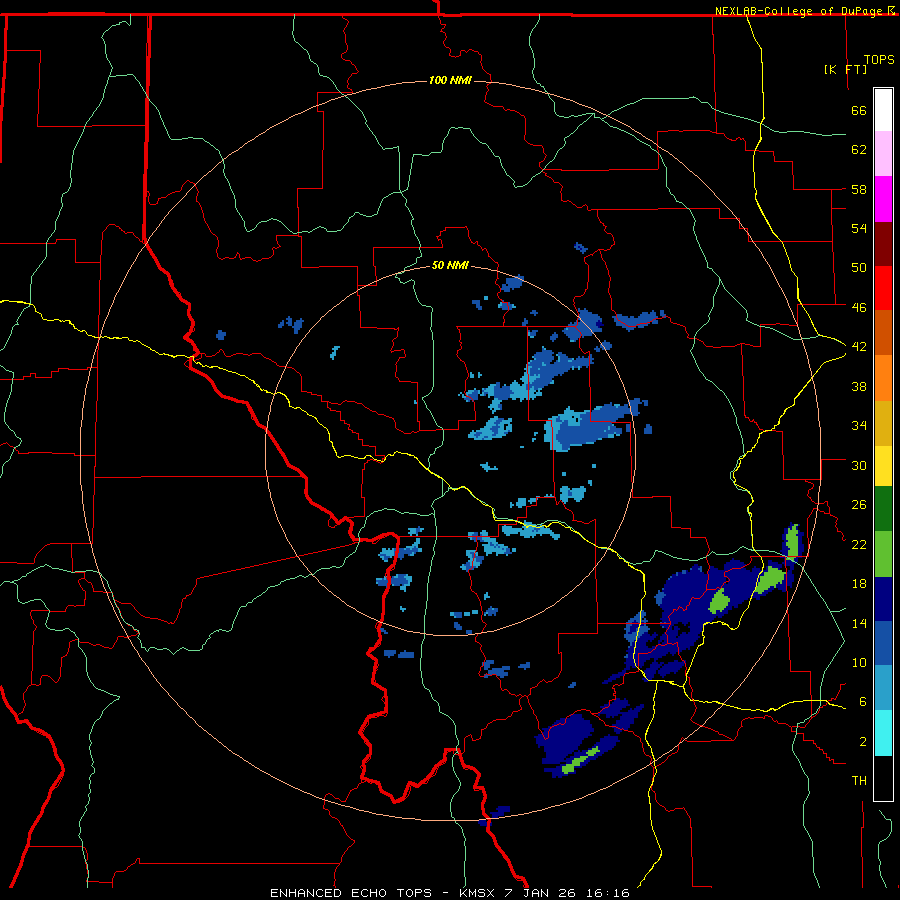900x900 pixels.
Task: Select the "KMSX" station identifier
Action: click(x=476, y=893)
